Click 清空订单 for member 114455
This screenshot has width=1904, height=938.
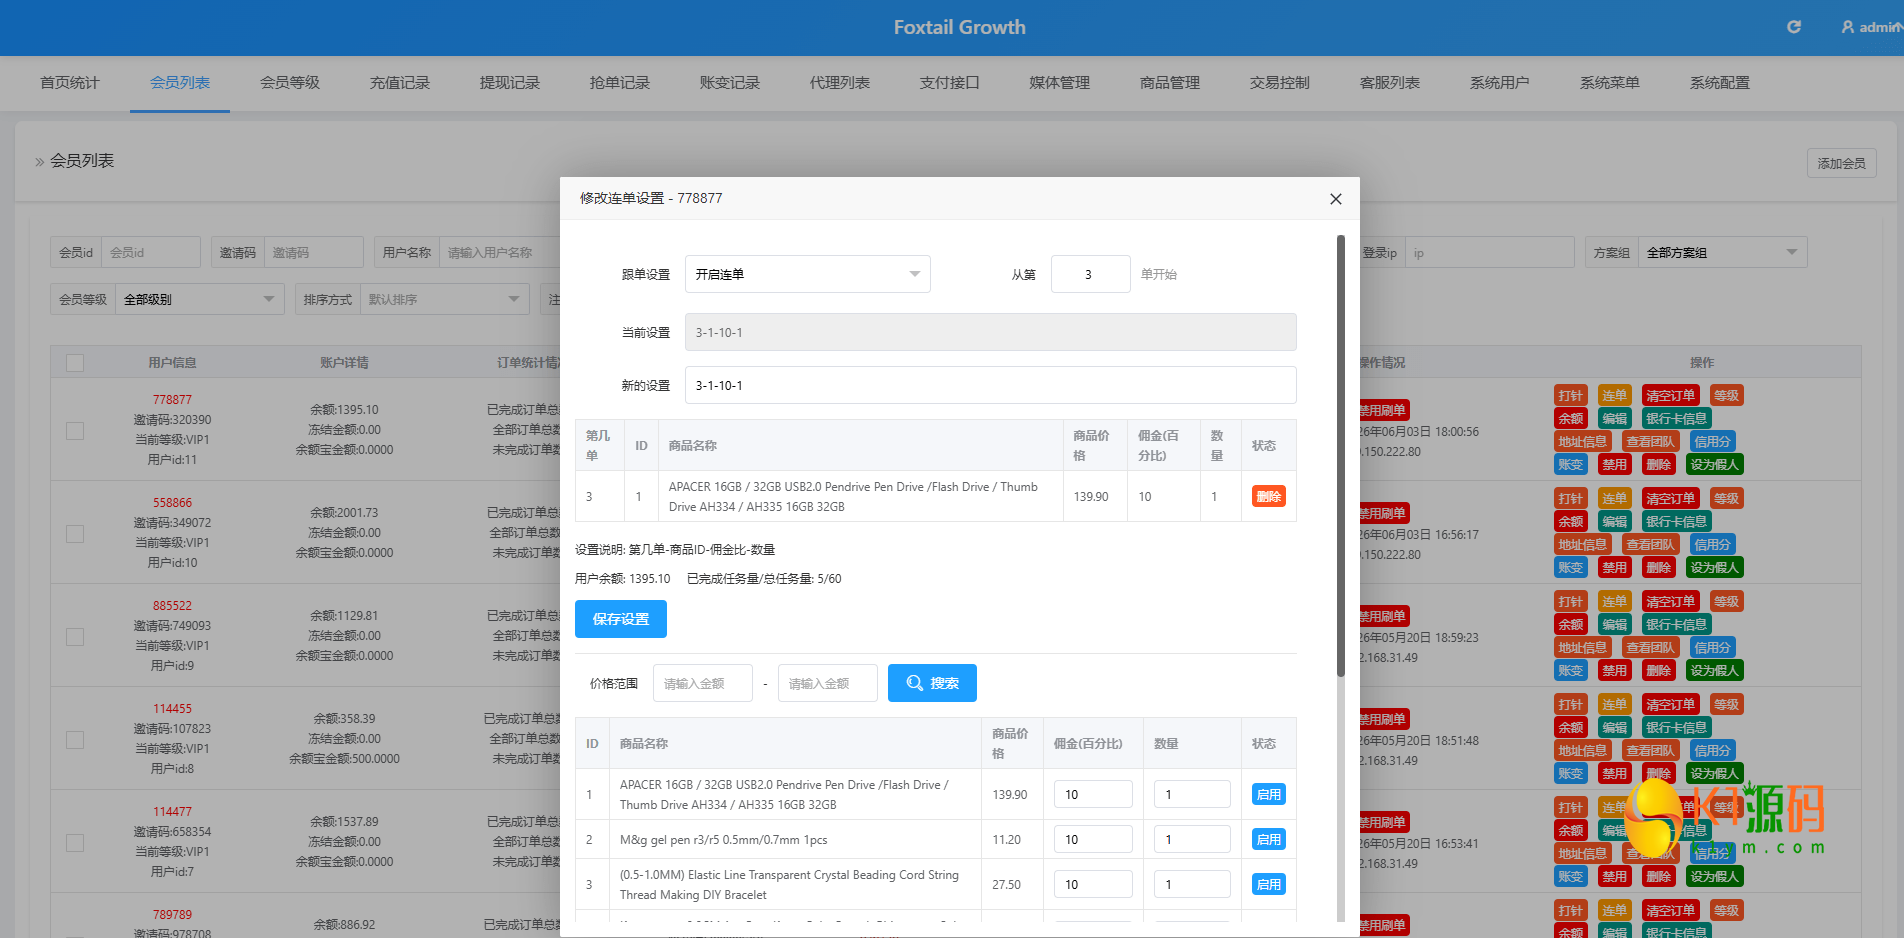click(1671, 704)
